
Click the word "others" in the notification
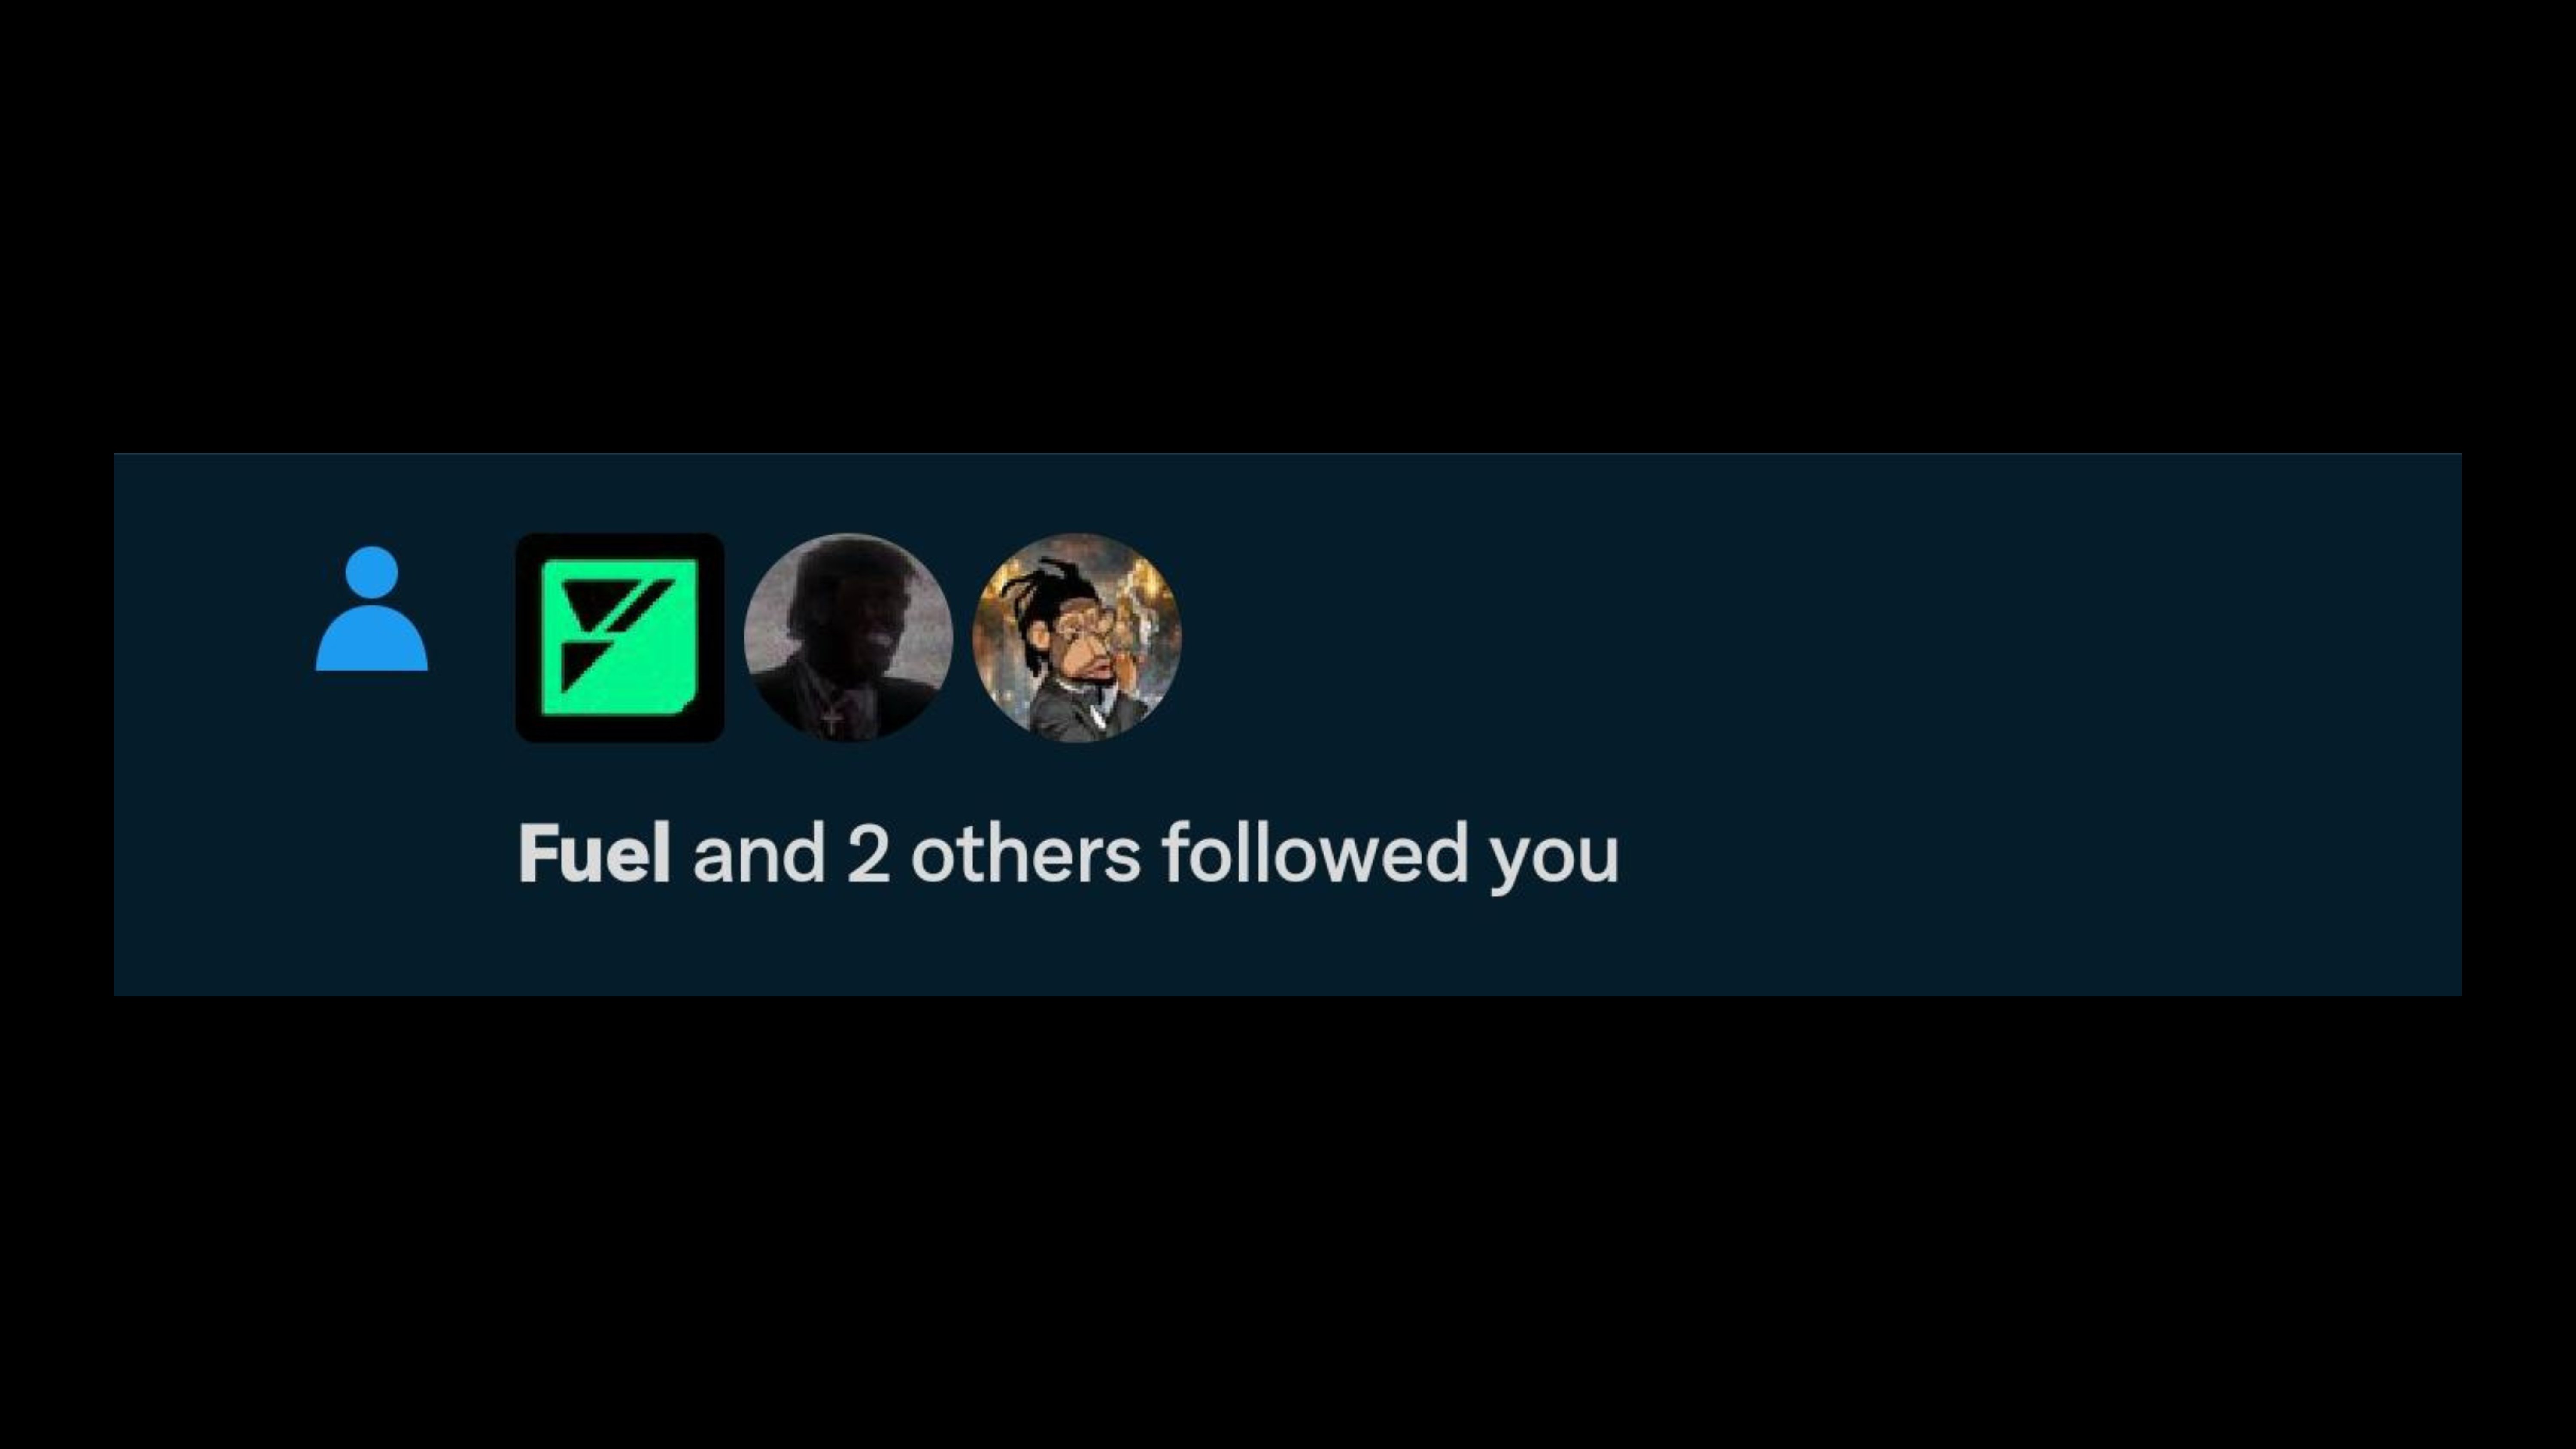coord(1025,854)
